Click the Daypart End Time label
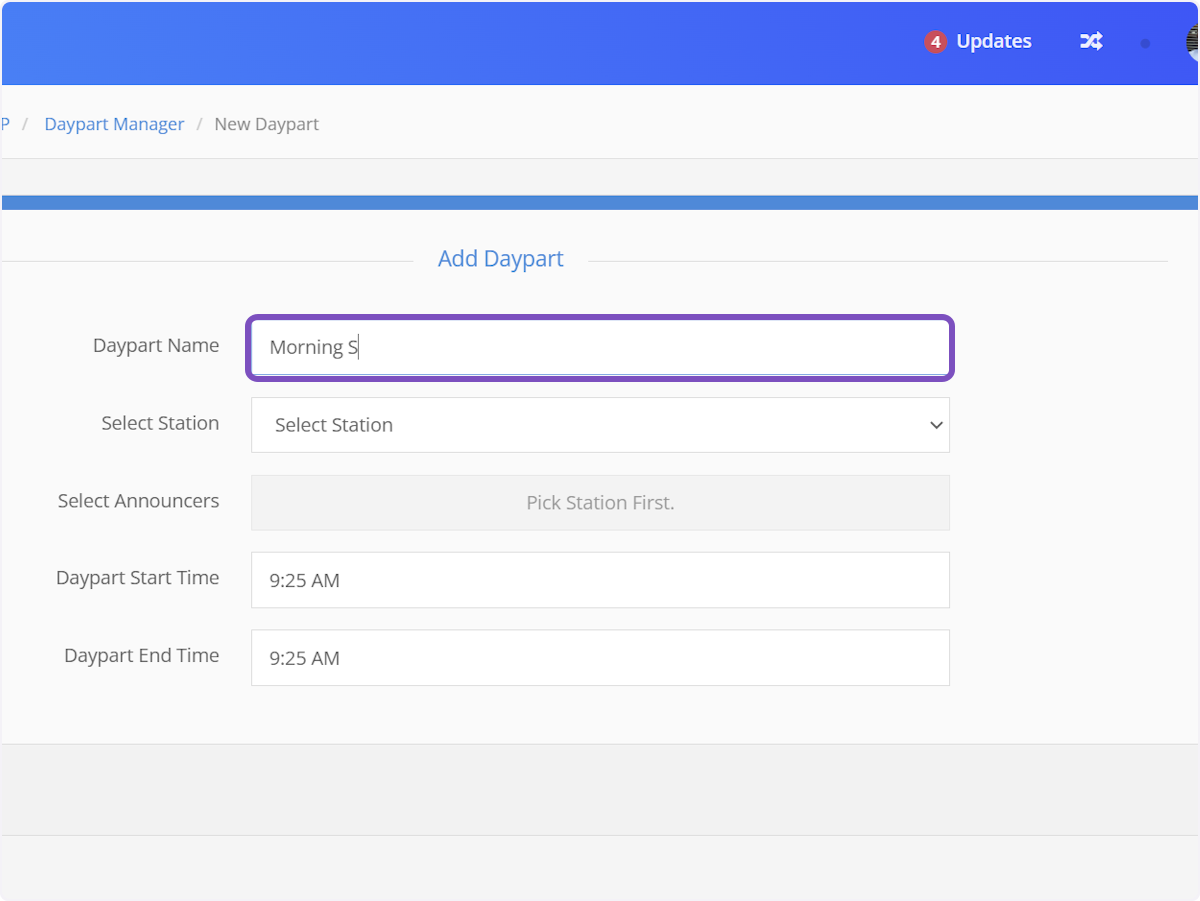The image size is (1200, 901). (141, 656)
